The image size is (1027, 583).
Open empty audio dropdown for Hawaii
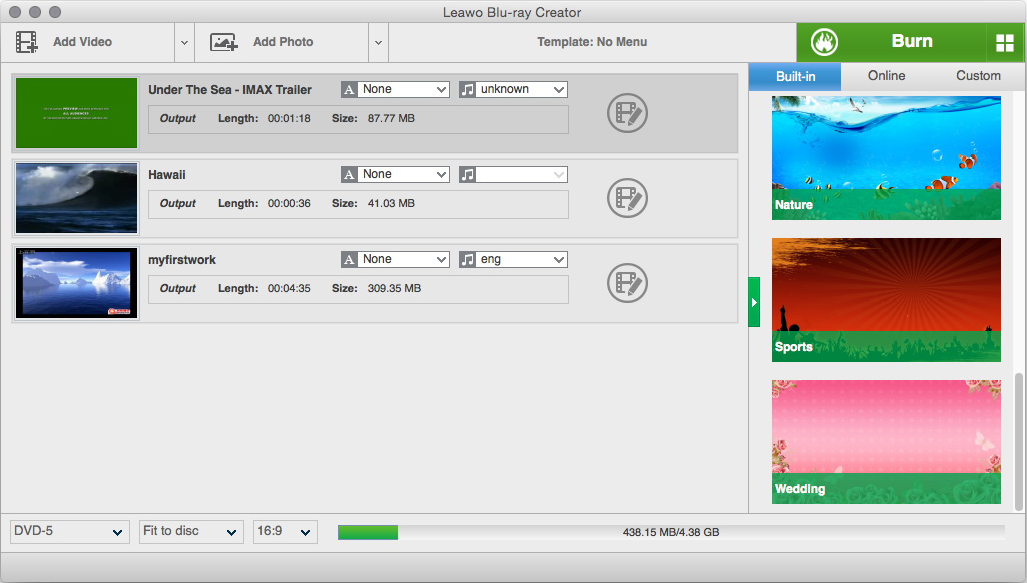tap(521, 175)
